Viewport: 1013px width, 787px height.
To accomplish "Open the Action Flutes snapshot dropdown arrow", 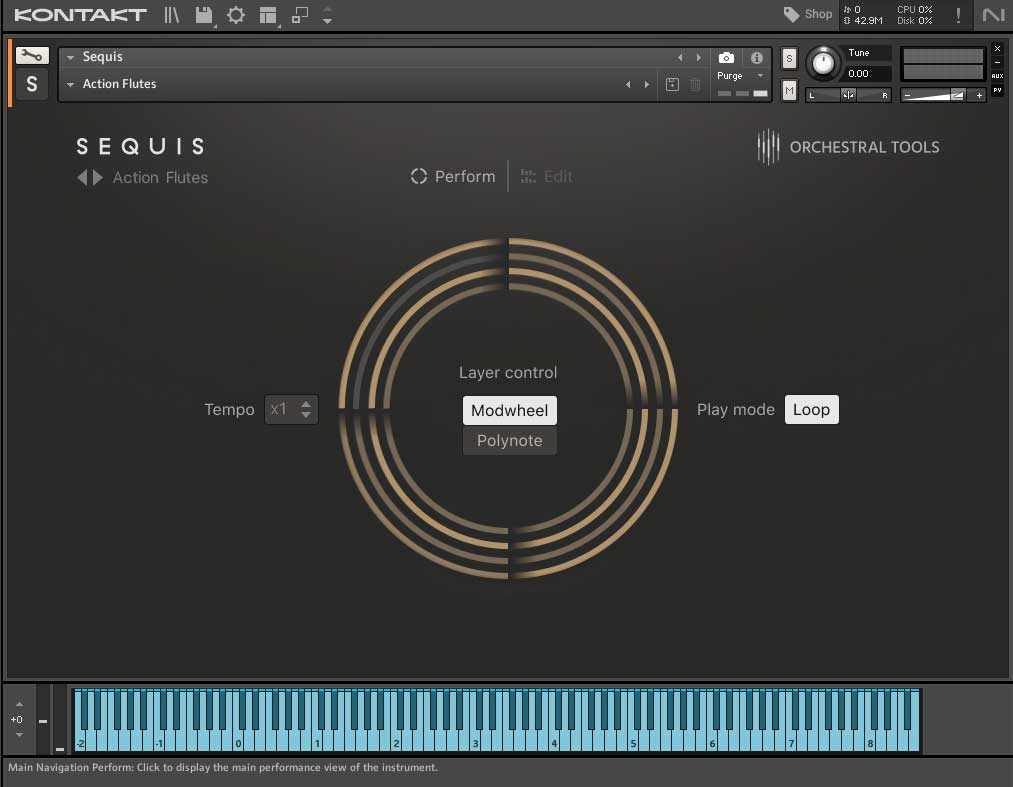I will [70, 85].
